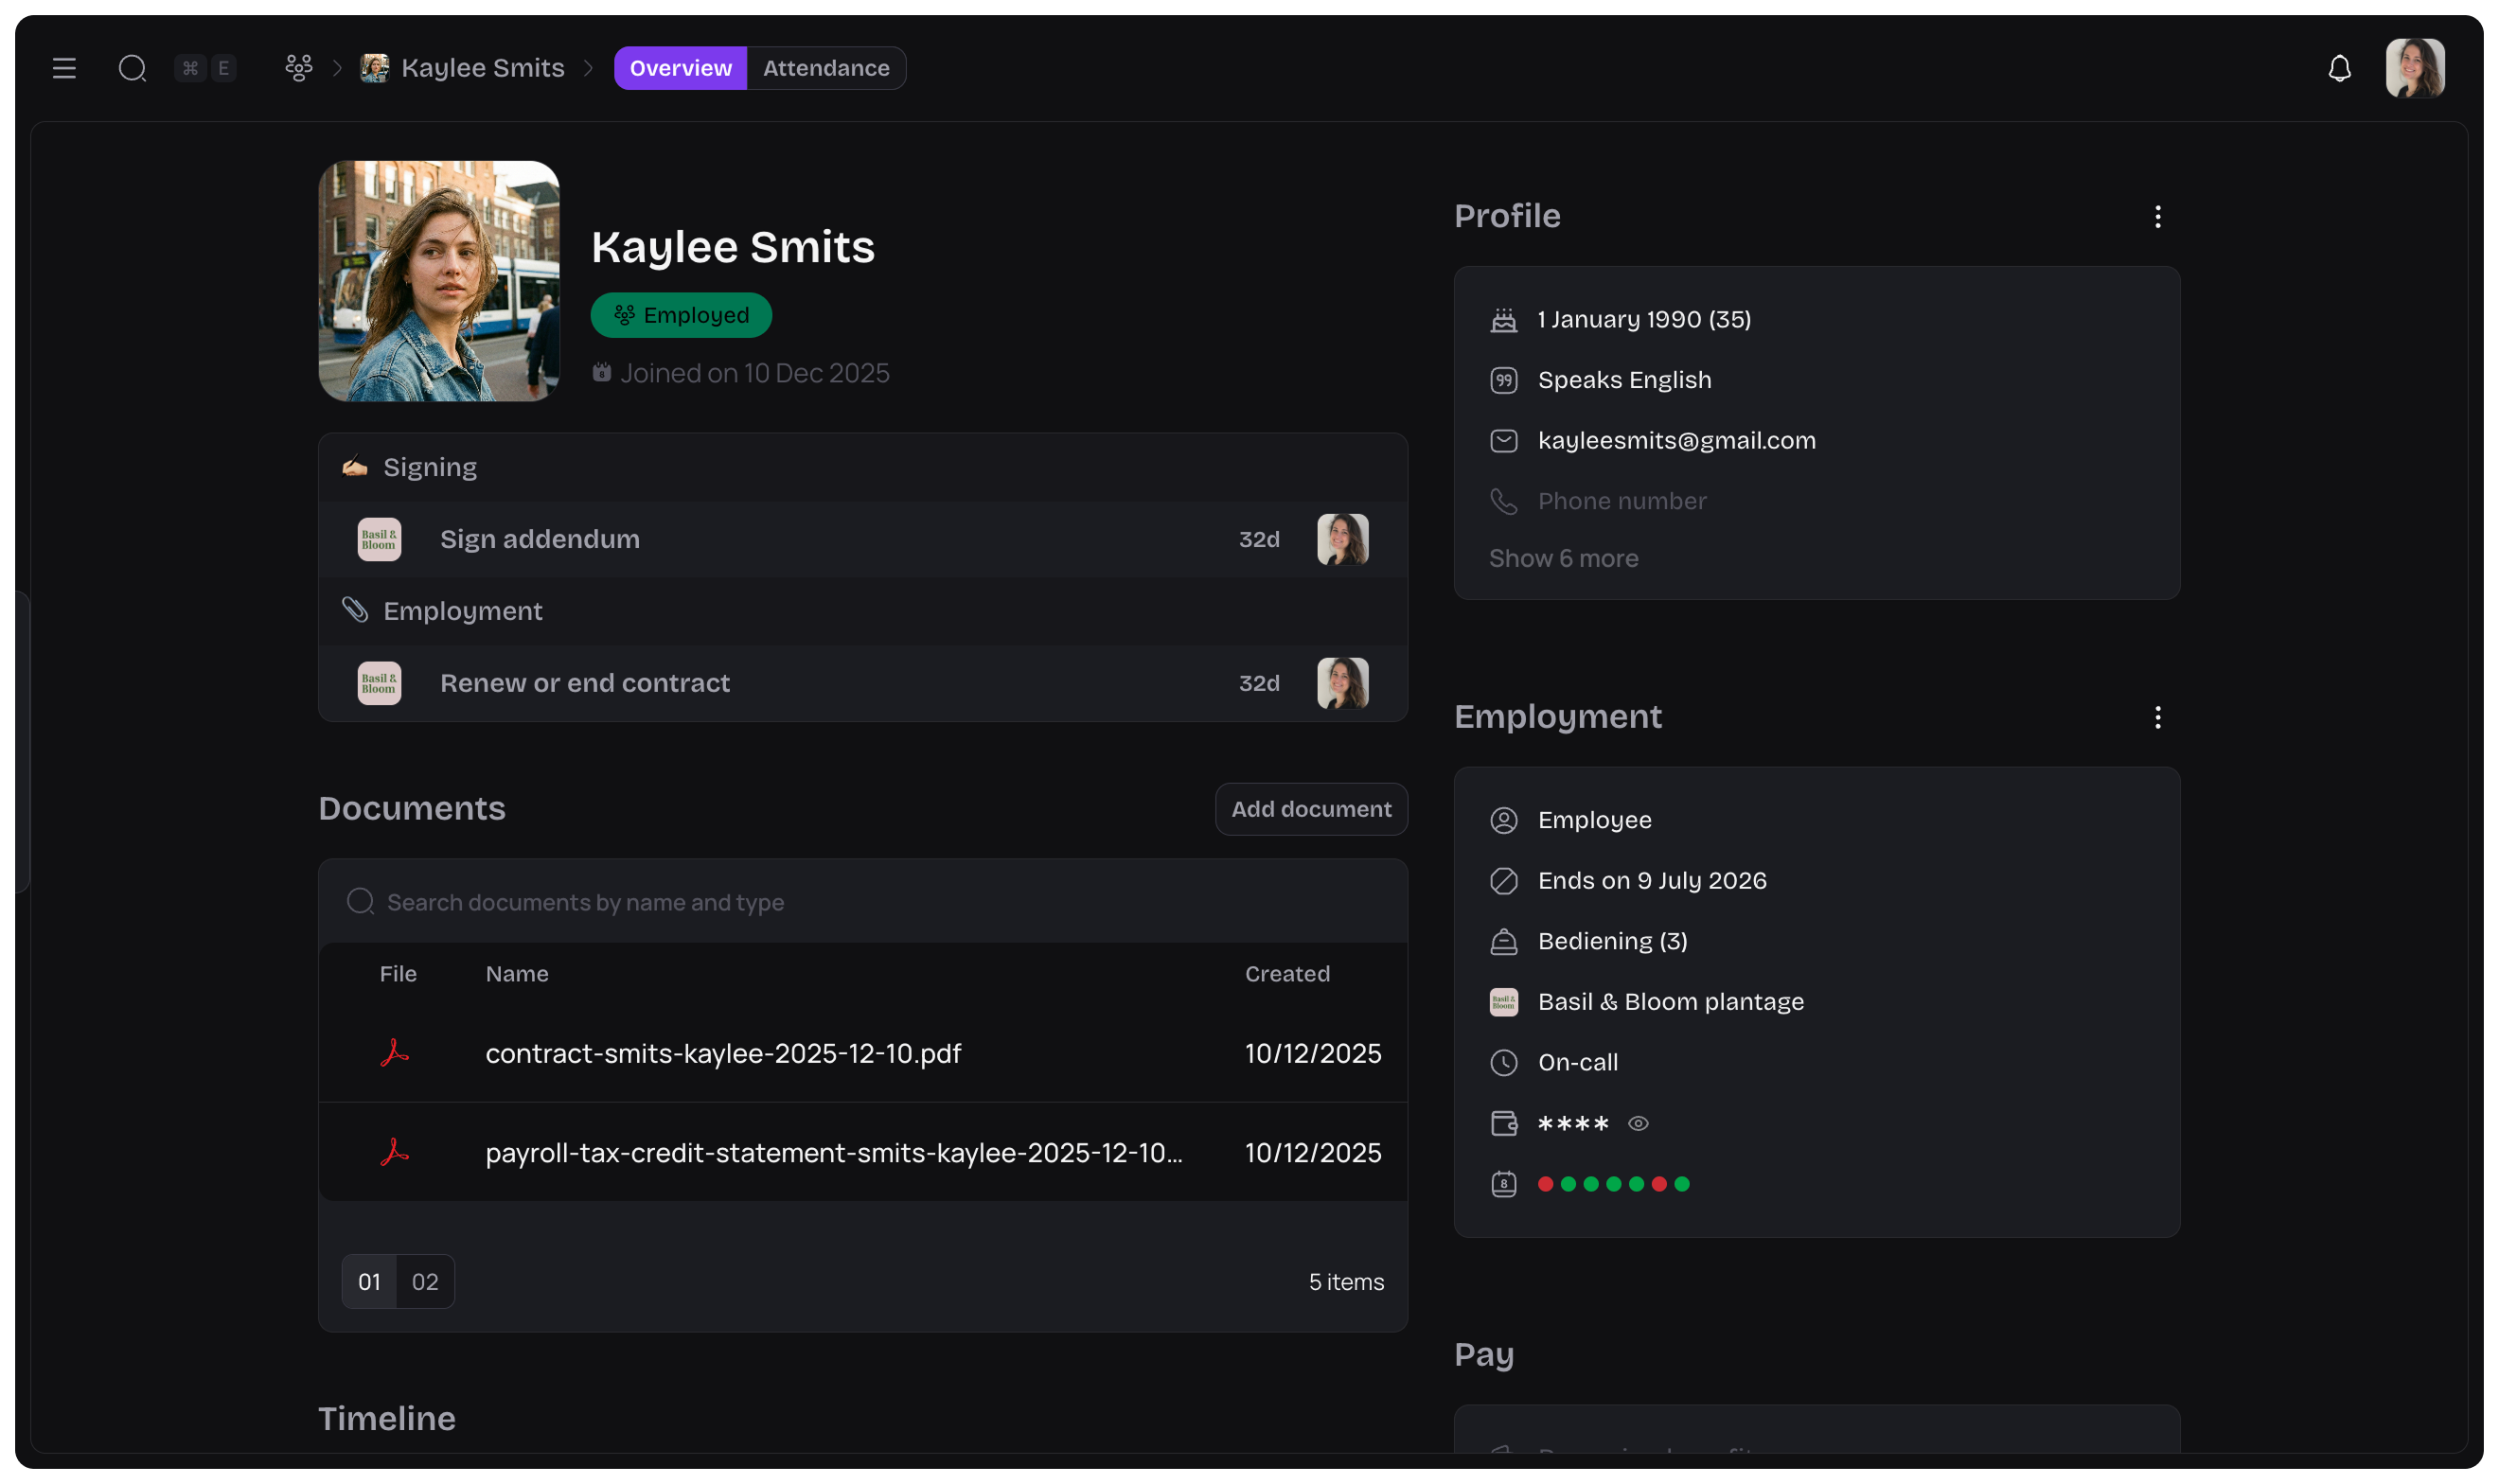Switch to documents page 02

tap(425, 1281)
